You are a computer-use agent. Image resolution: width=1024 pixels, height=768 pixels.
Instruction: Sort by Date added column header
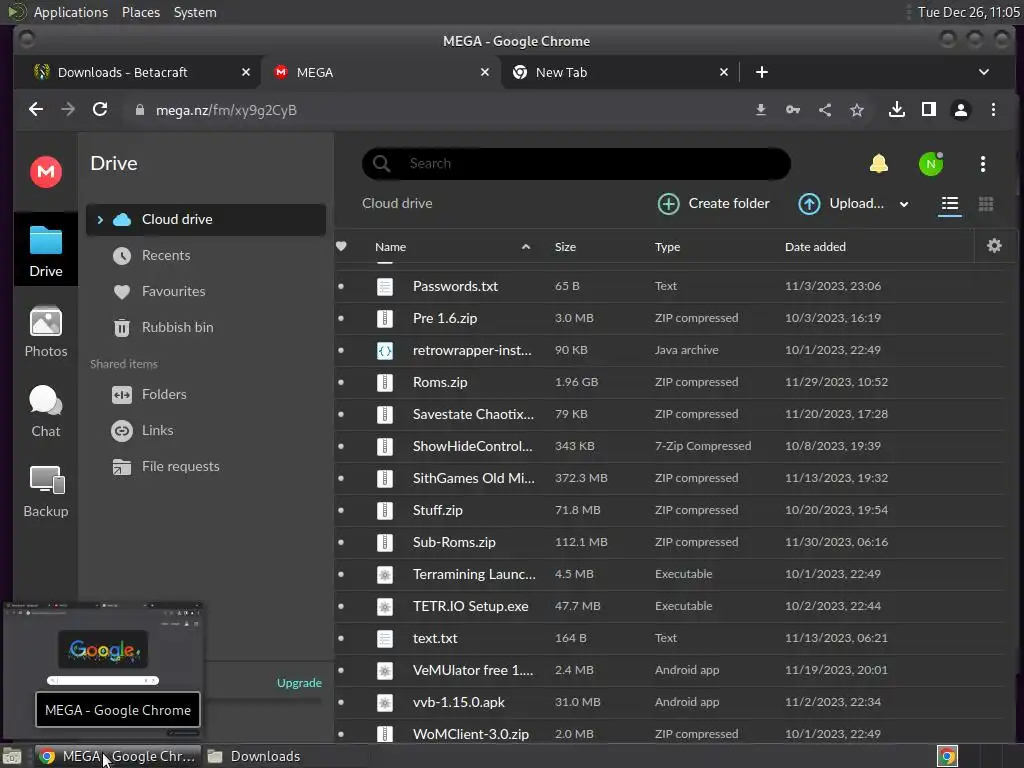point(815,247)
